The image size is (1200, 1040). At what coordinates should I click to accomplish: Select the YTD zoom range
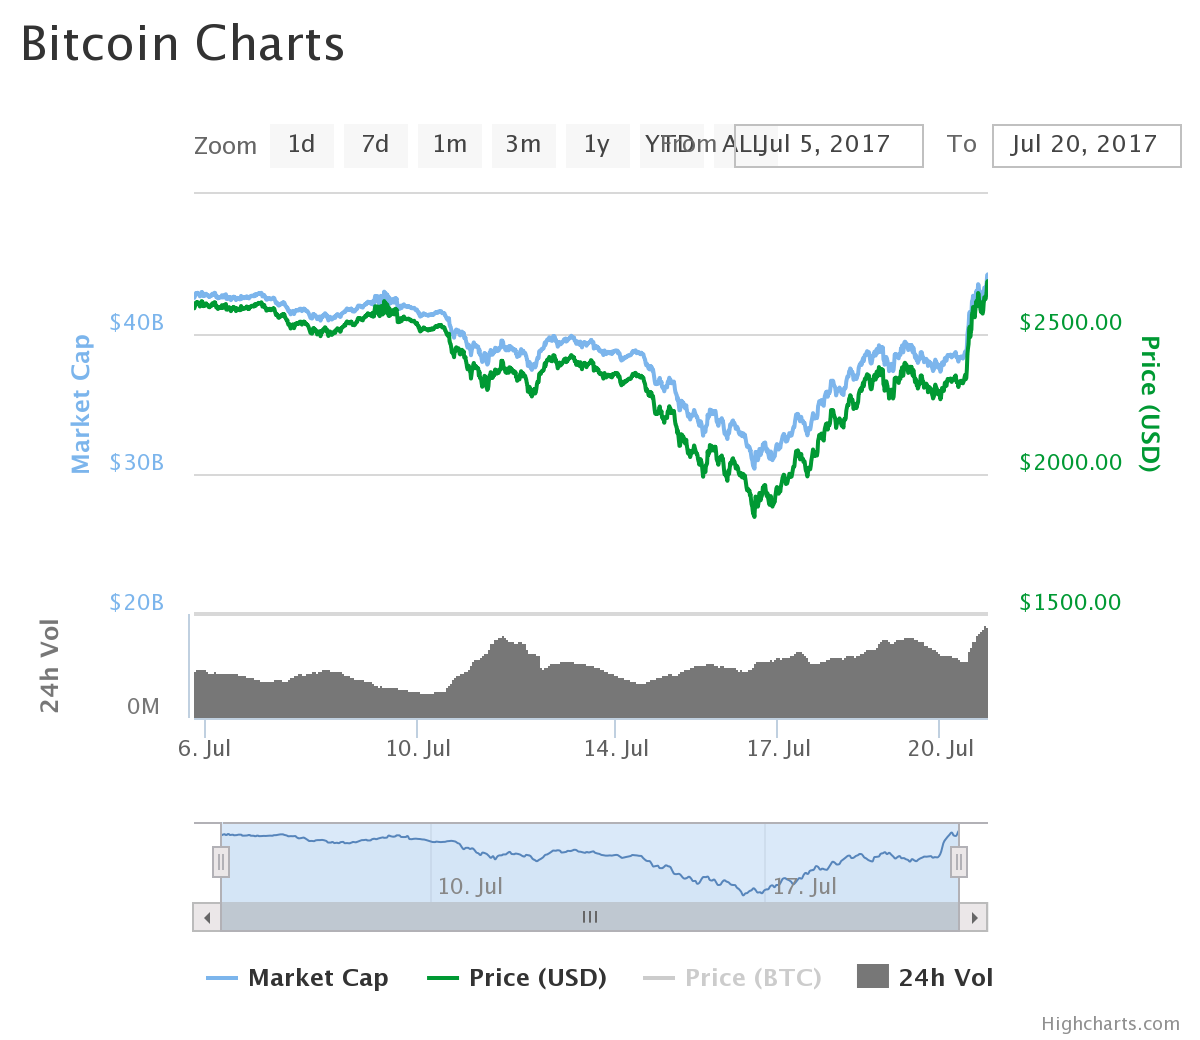[671, 145]
